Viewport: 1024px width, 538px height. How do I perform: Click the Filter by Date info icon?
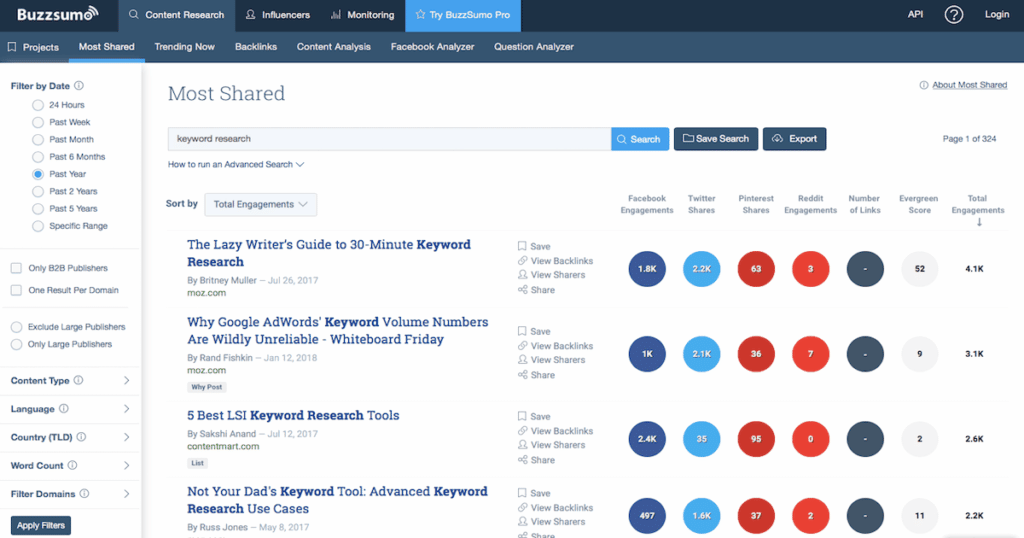(79, 86)
